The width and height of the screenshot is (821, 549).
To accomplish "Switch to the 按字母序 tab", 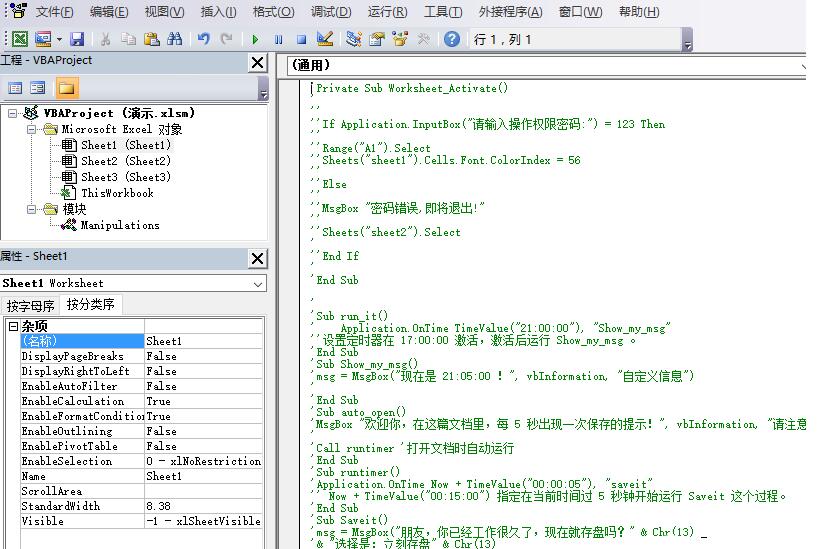I will (30, 305).
